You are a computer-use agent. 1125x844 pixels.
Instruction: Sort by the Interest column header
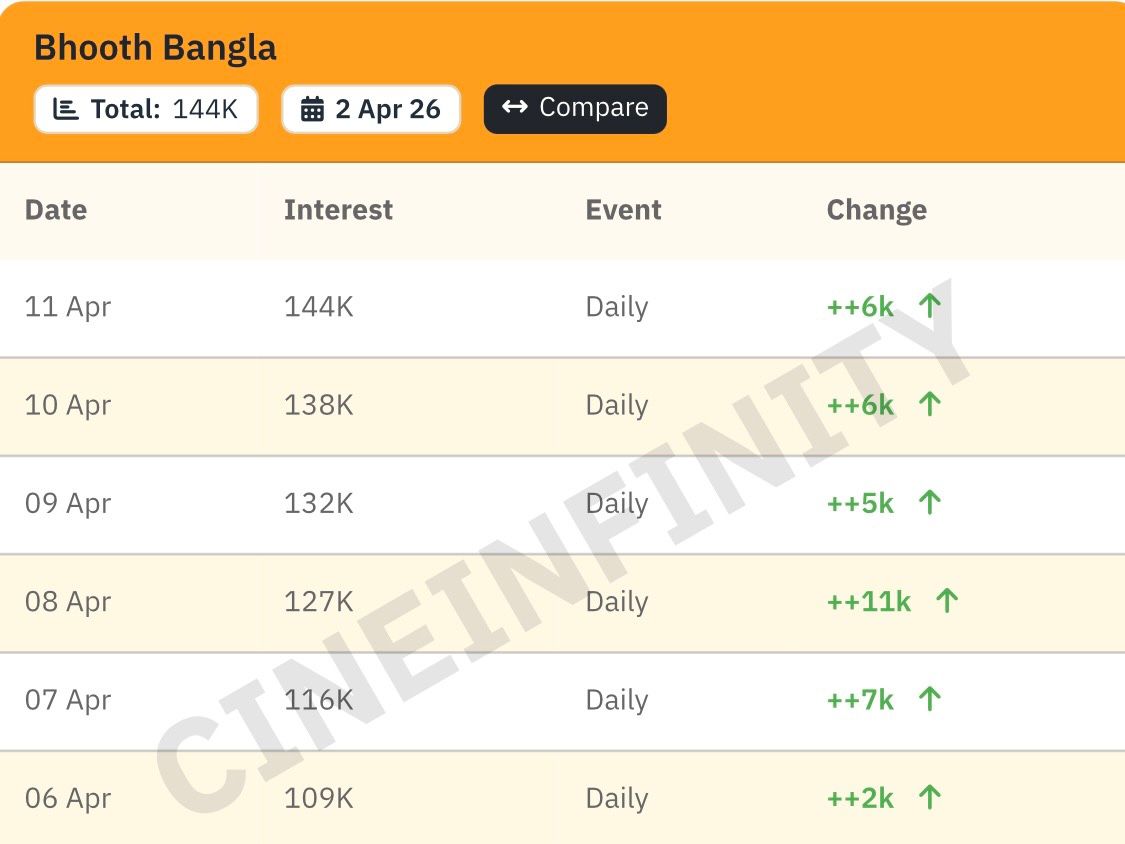pyautogui.click(x=338, y=210)
